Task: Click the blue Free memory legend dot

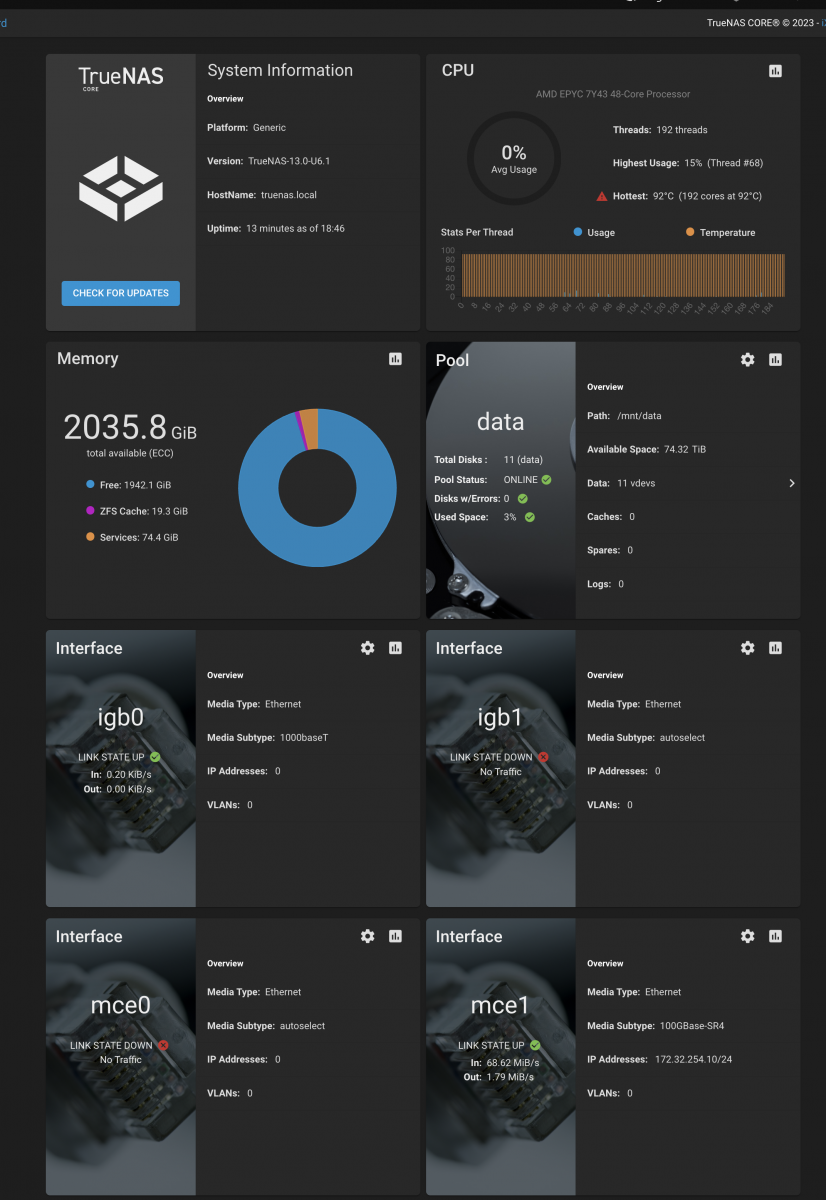Action: (90, 484)
